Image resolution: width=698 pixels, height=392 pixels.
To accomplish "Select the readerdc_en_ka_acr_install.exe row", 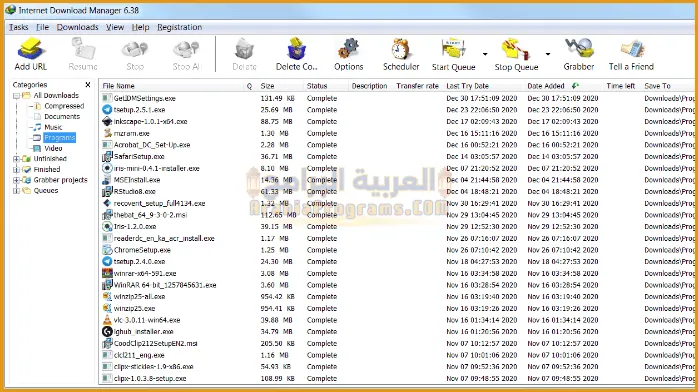I will tap(398, 238).
